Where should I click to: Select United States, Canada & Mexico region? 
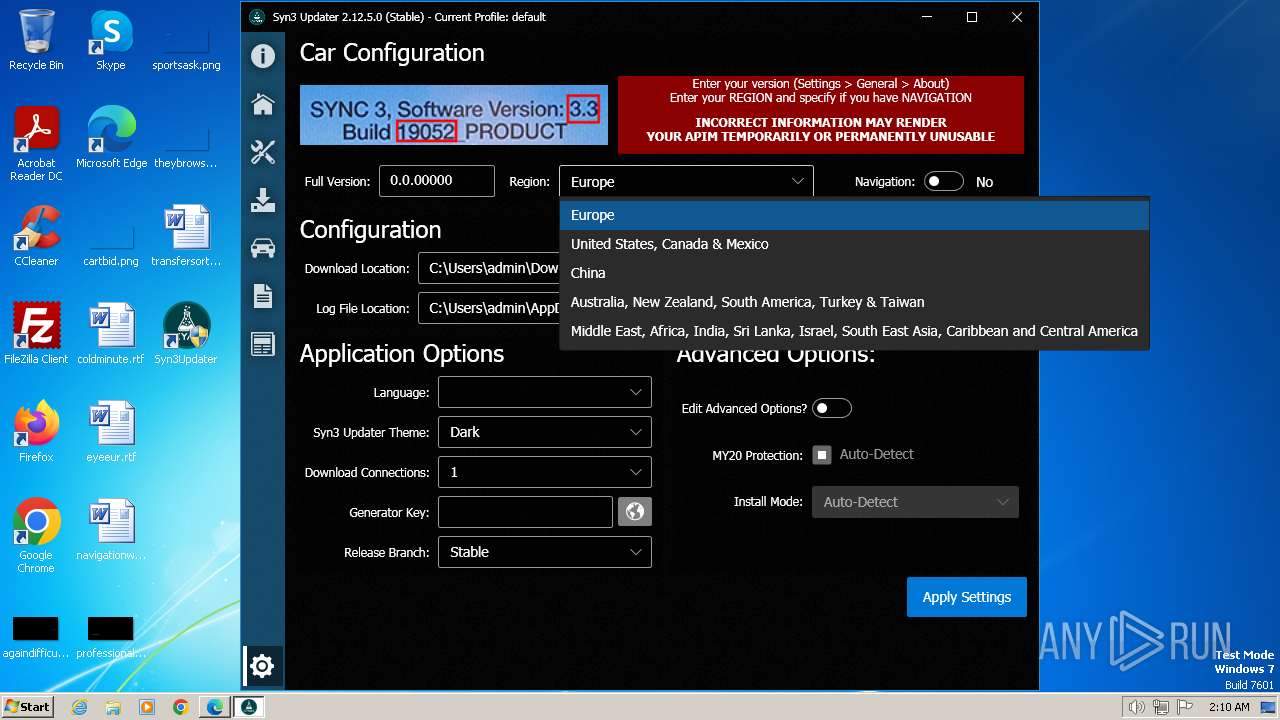(854, 244)
